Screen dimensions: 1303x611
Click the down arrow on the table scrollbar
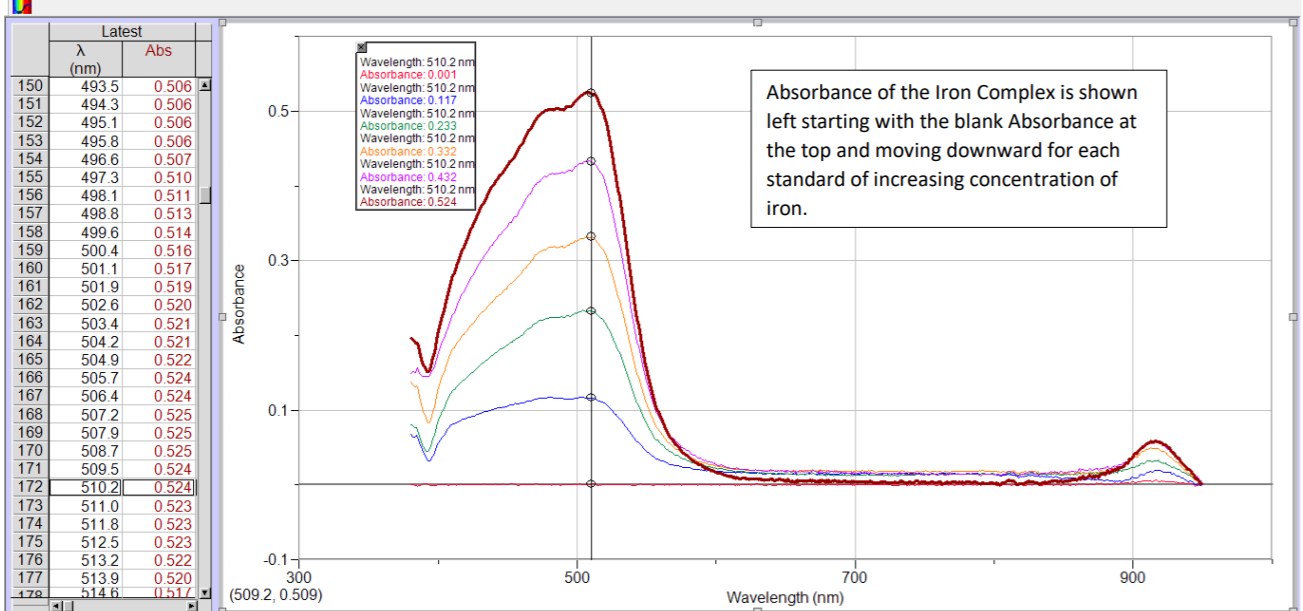coord(203,592)
